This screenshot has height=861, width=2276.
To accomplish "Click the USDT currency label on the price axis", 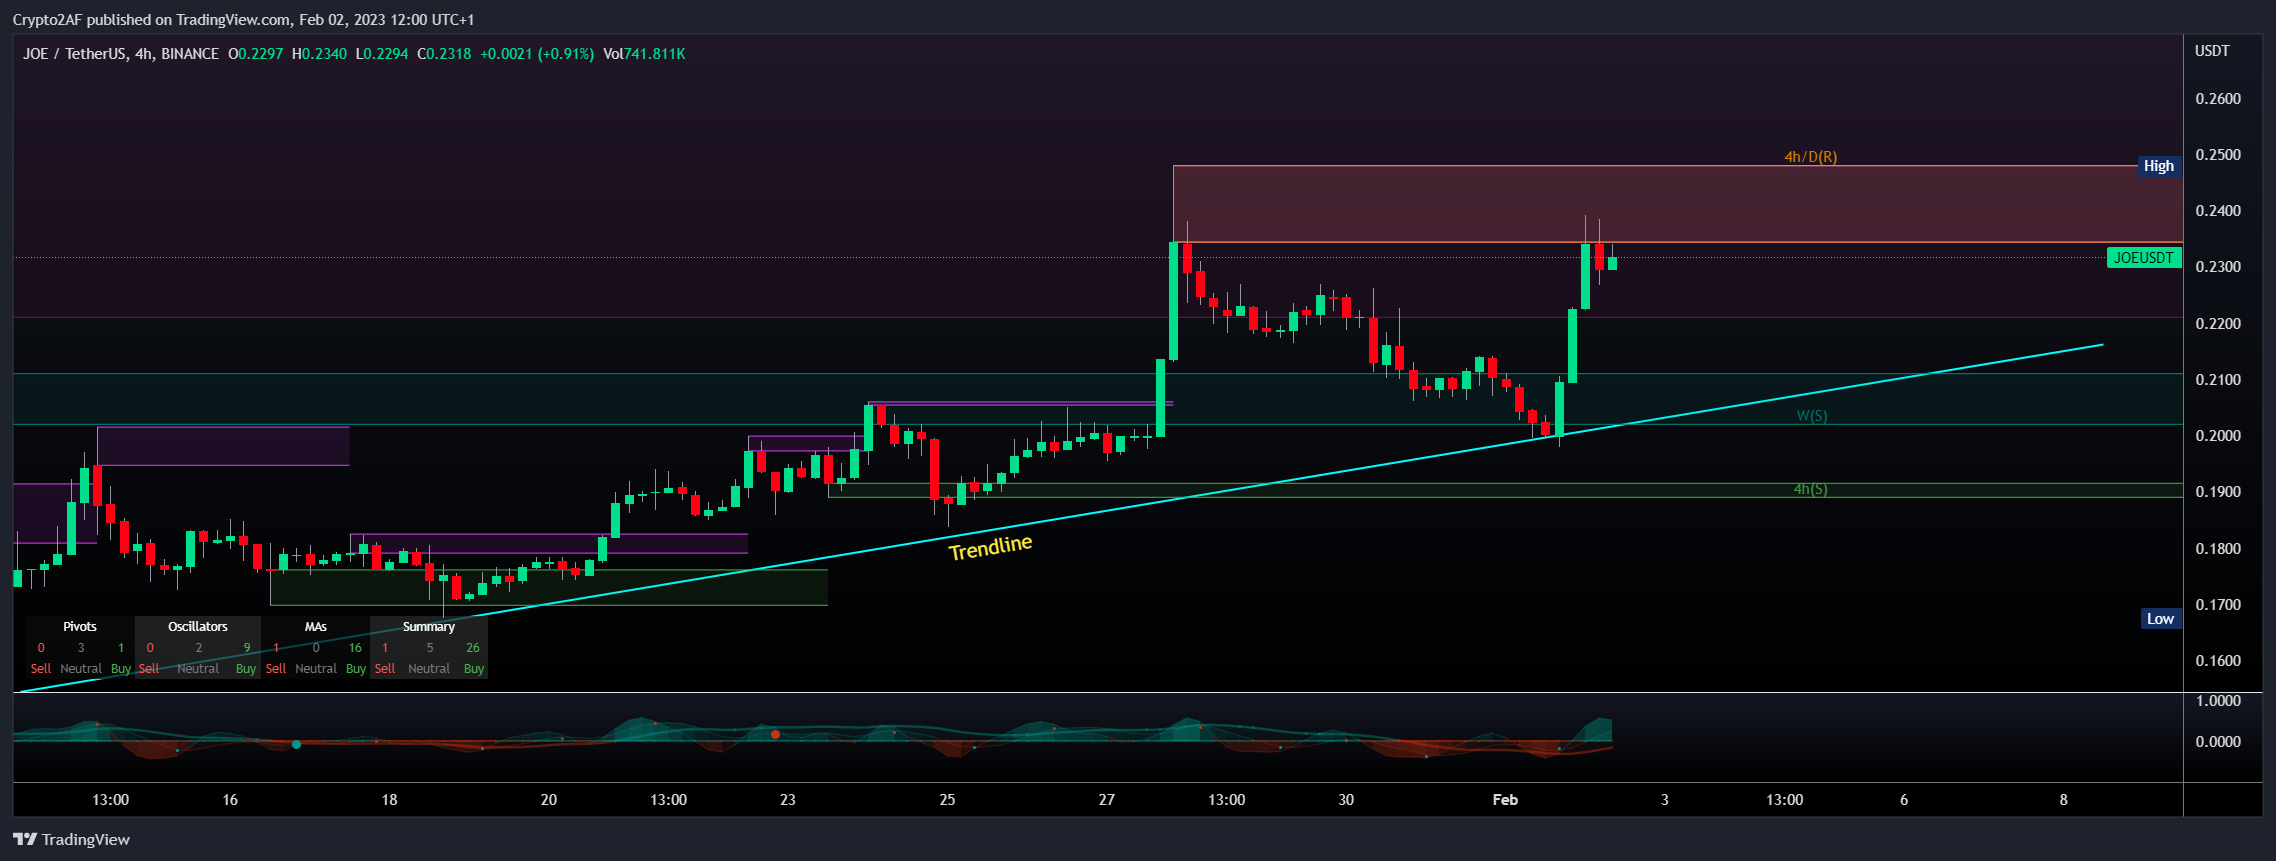I will point(2212,51).
